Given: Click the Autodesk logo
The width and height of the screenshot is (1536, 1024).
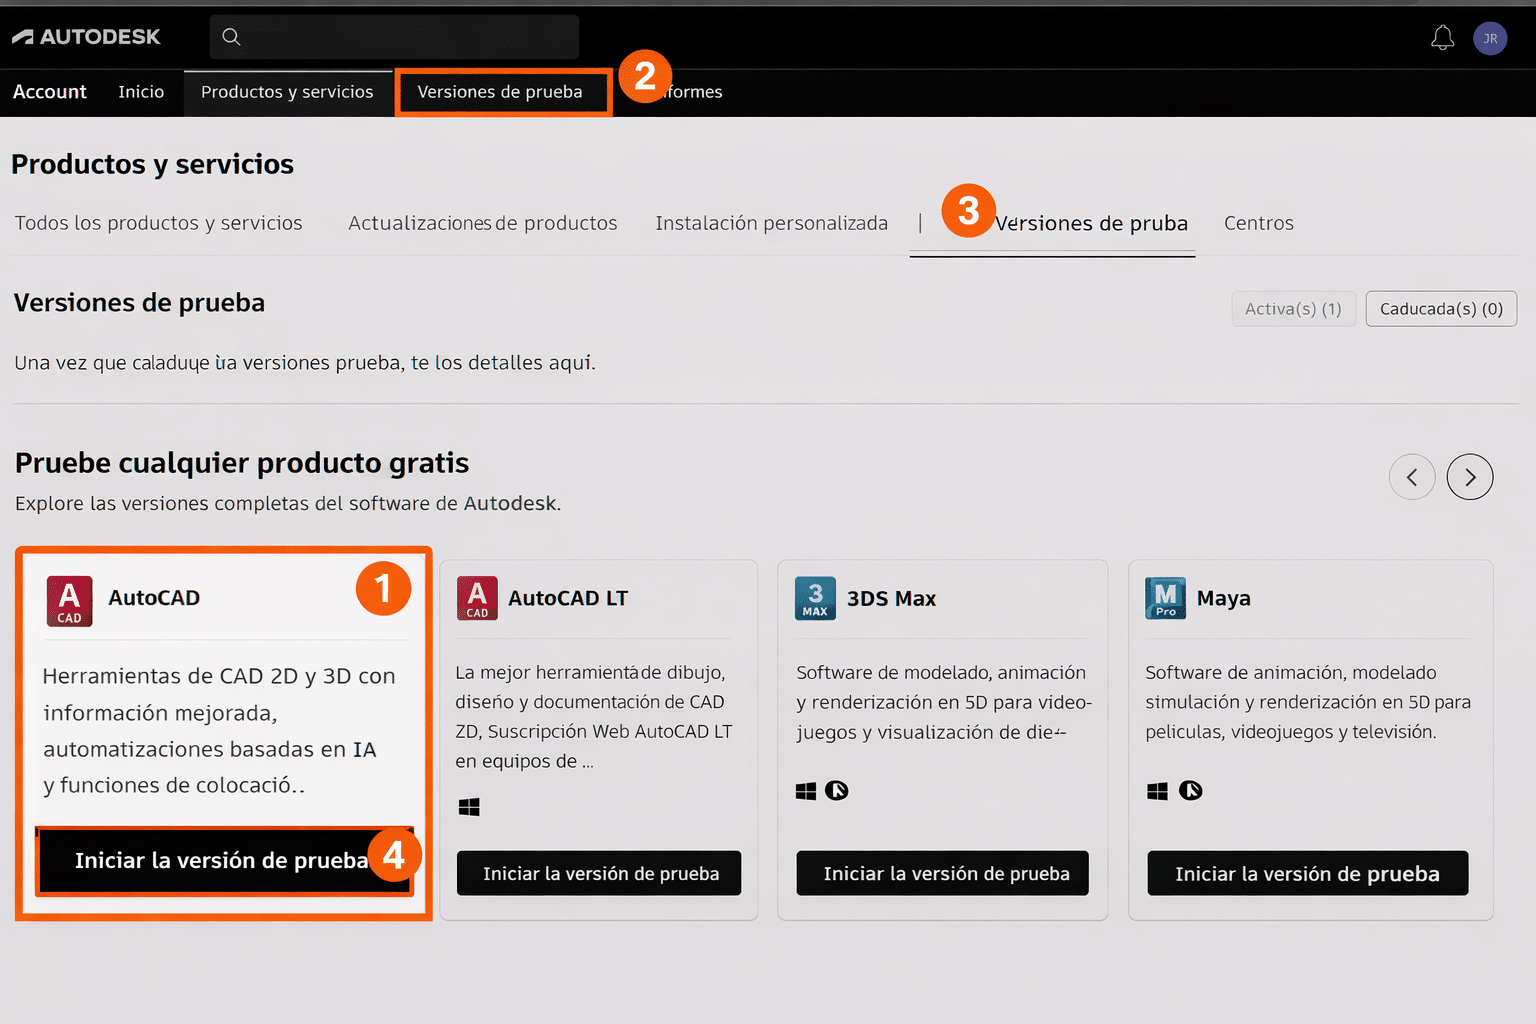Looking at the screenshot, I should point(86,36).
